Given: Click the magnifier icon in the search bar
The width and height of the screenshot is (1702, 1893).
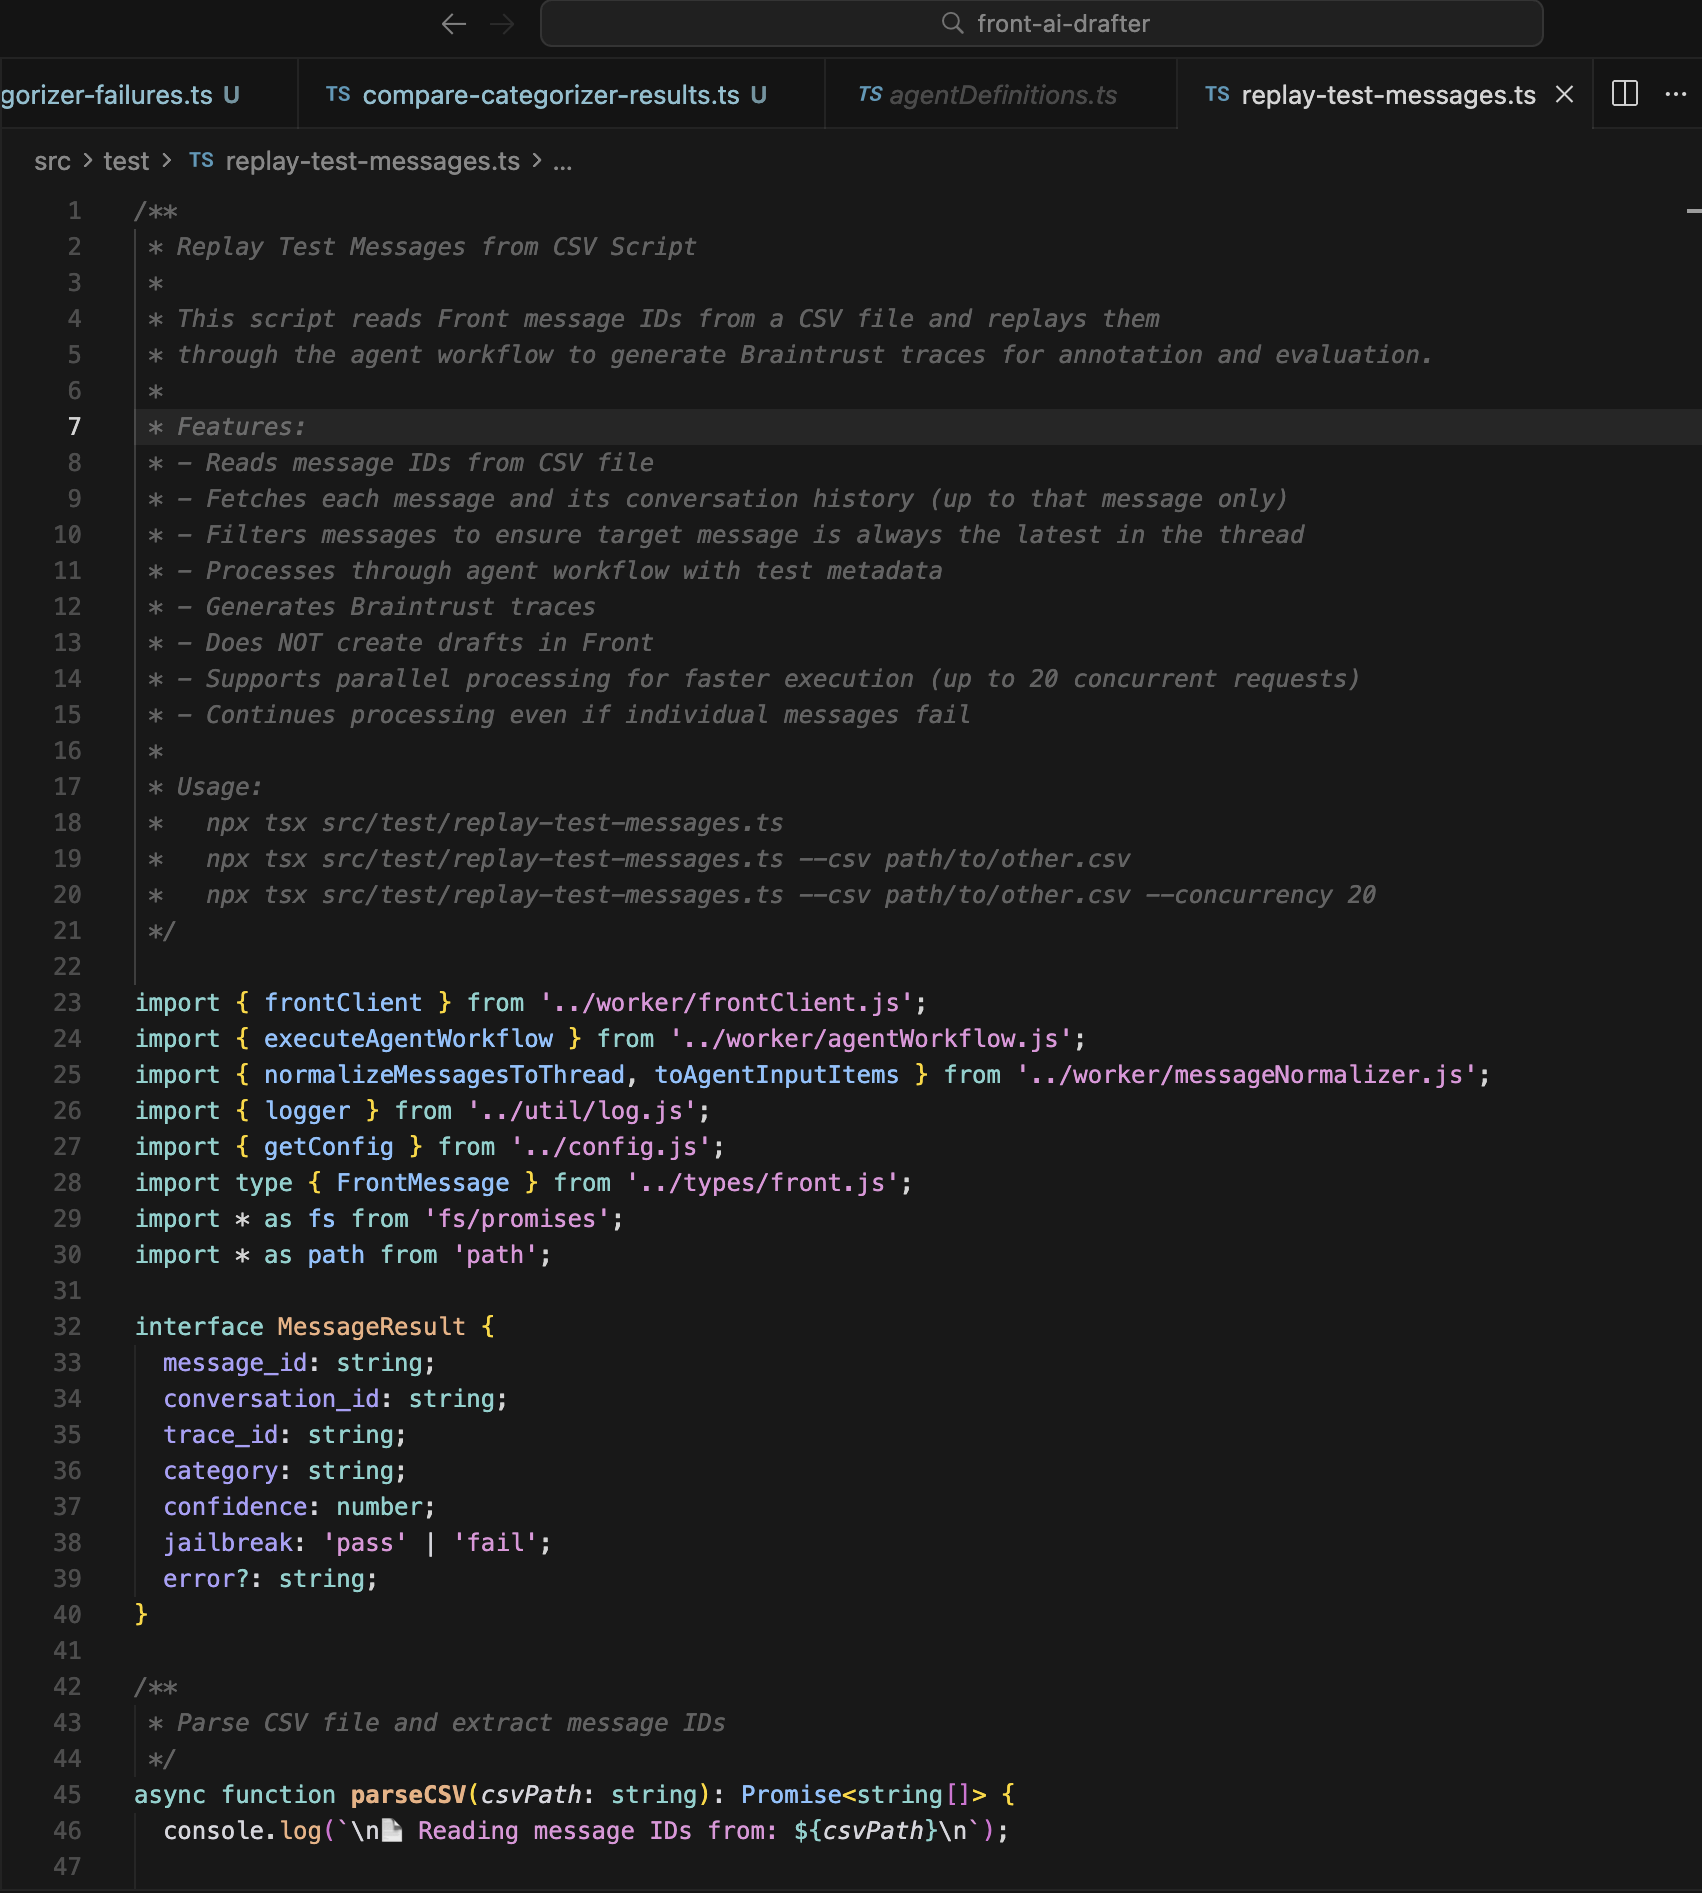Looking at the screenshot, I should pyautogui.click(x=953, y=23).
